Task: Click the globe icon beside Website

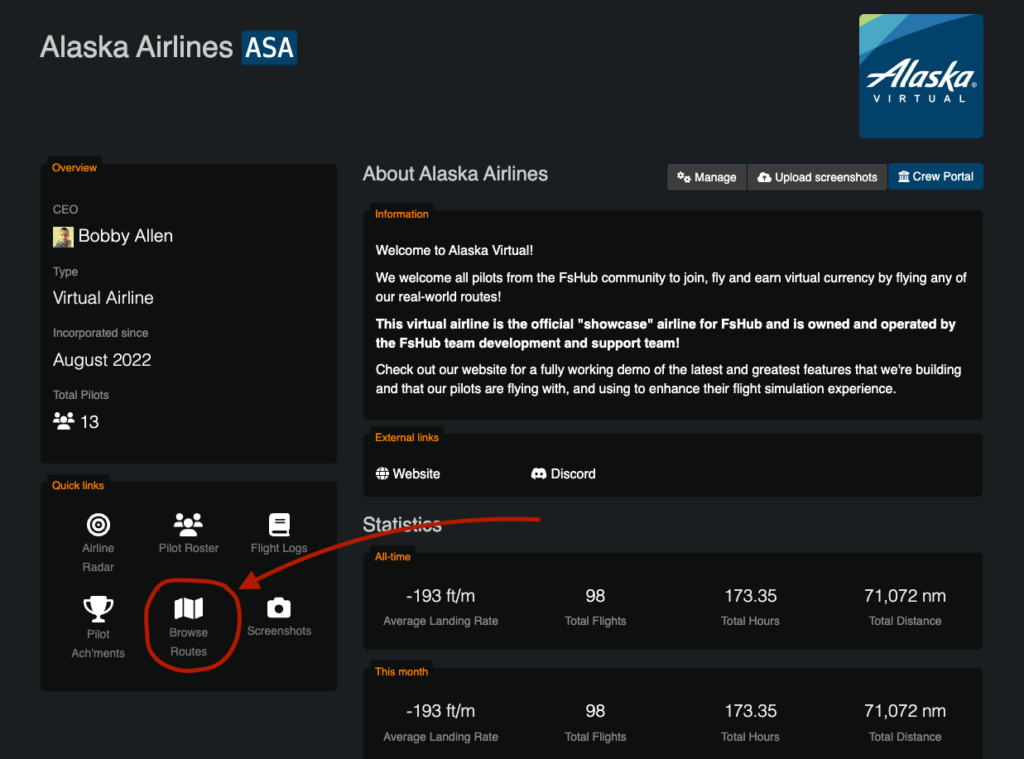Action: [382, 474]
